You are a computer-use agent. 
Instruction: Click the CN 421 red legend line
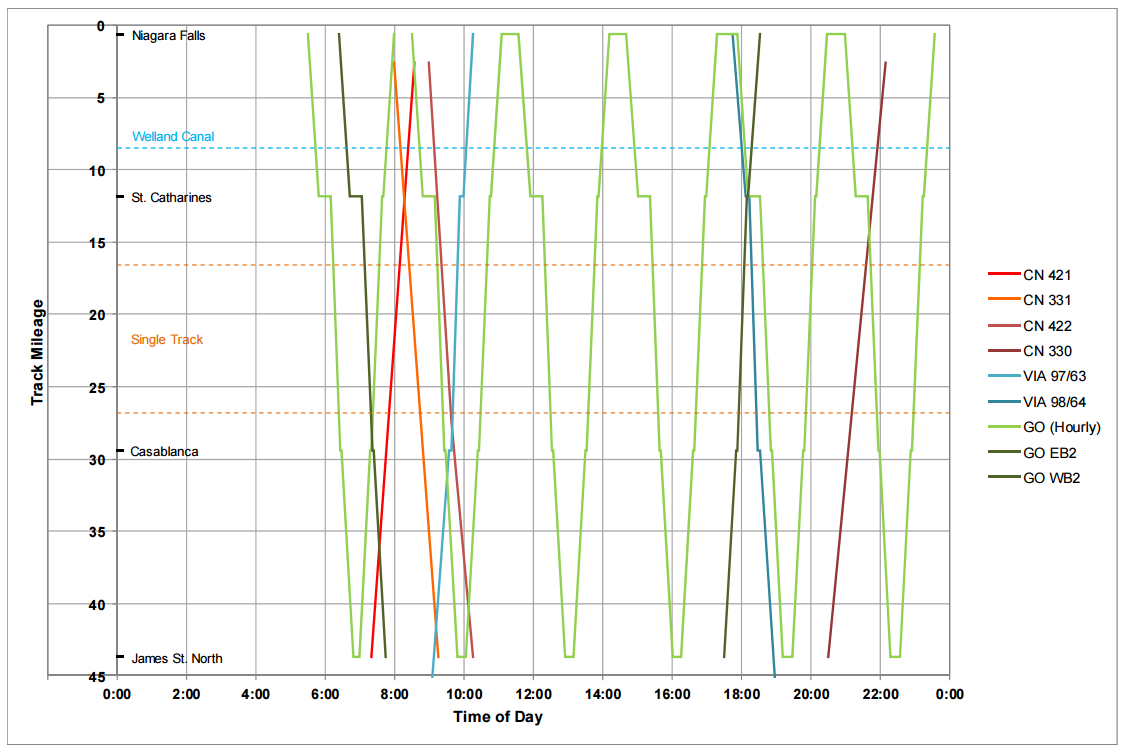point(1001,274)
